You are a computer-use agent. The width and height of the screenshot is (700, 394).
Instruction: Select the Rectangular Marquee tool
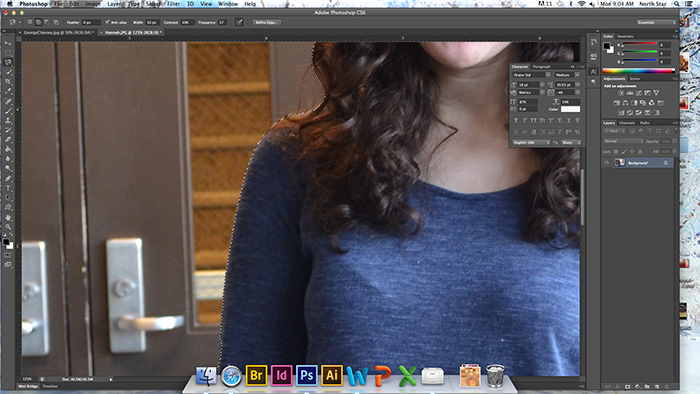click(8, 53)
